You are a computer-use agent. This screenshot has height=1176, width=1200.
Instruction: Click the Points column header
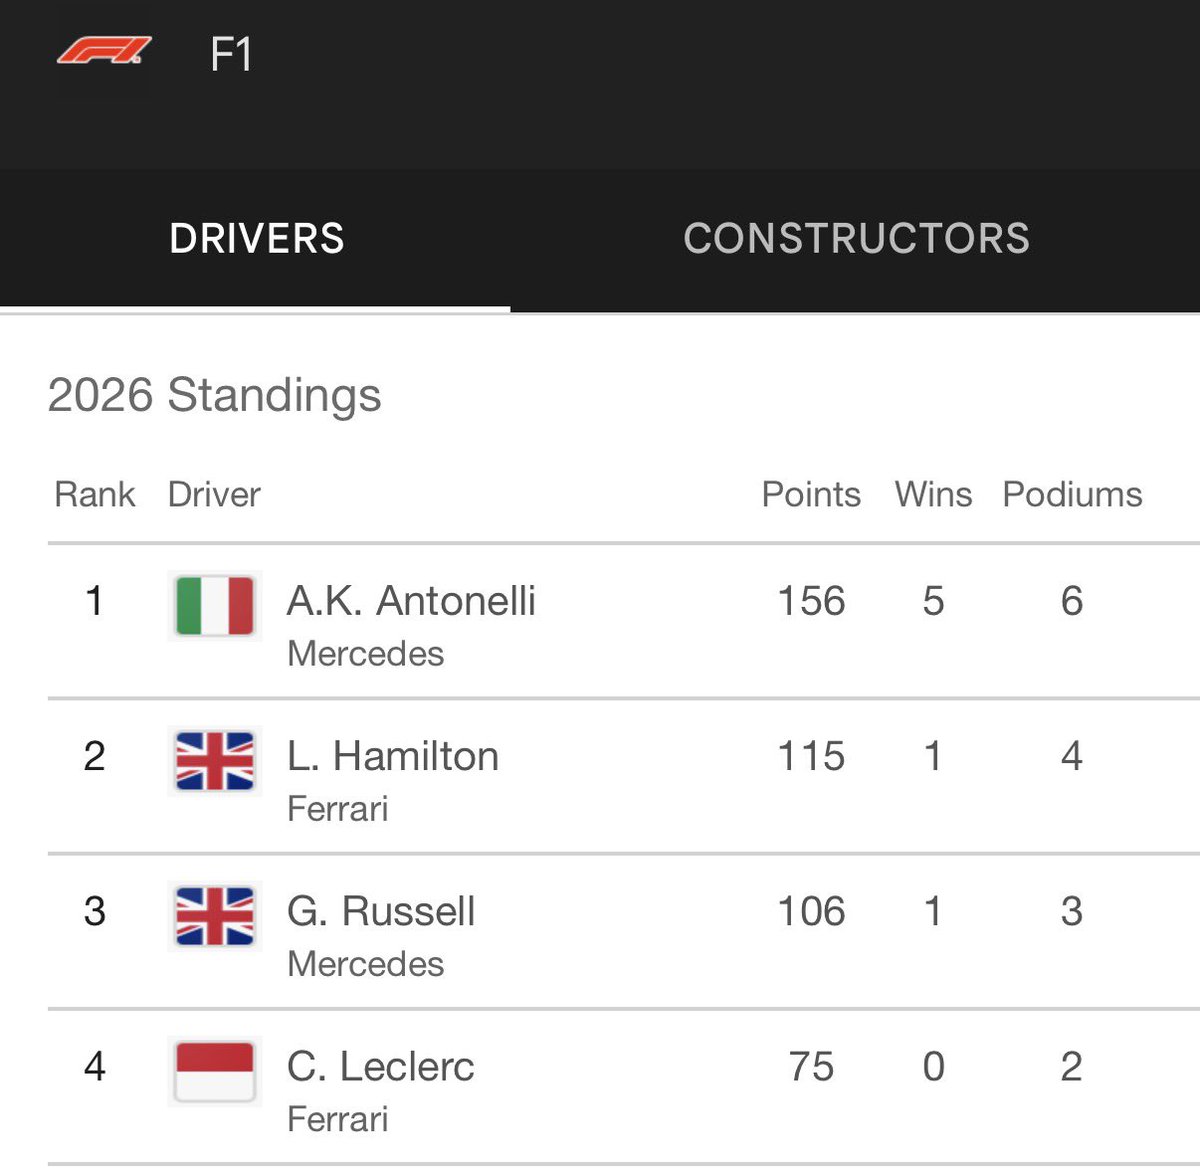click(811, 494)
